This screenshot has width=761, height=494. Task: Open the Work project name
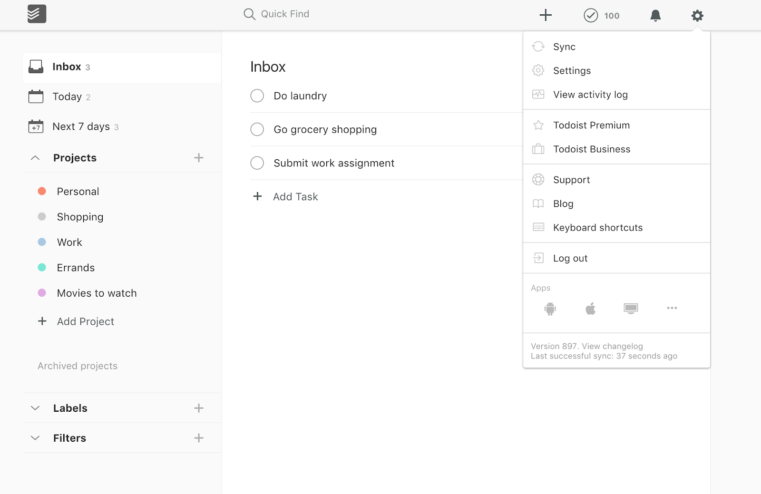click(69, 242)
